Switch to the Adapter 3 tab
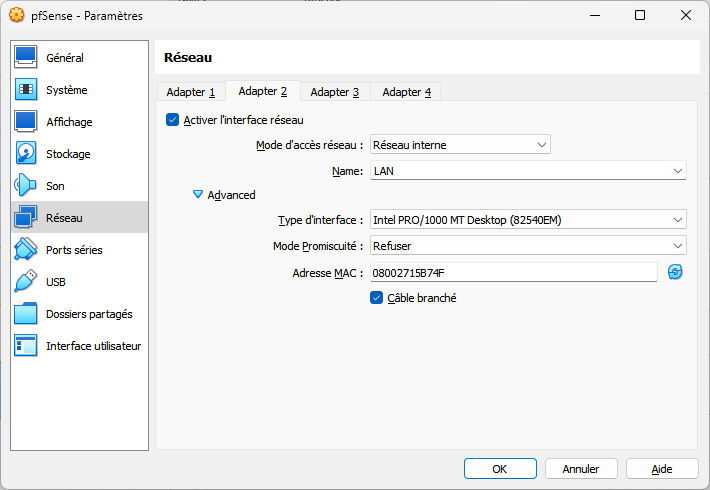710x490 pixels. (335, 92)
